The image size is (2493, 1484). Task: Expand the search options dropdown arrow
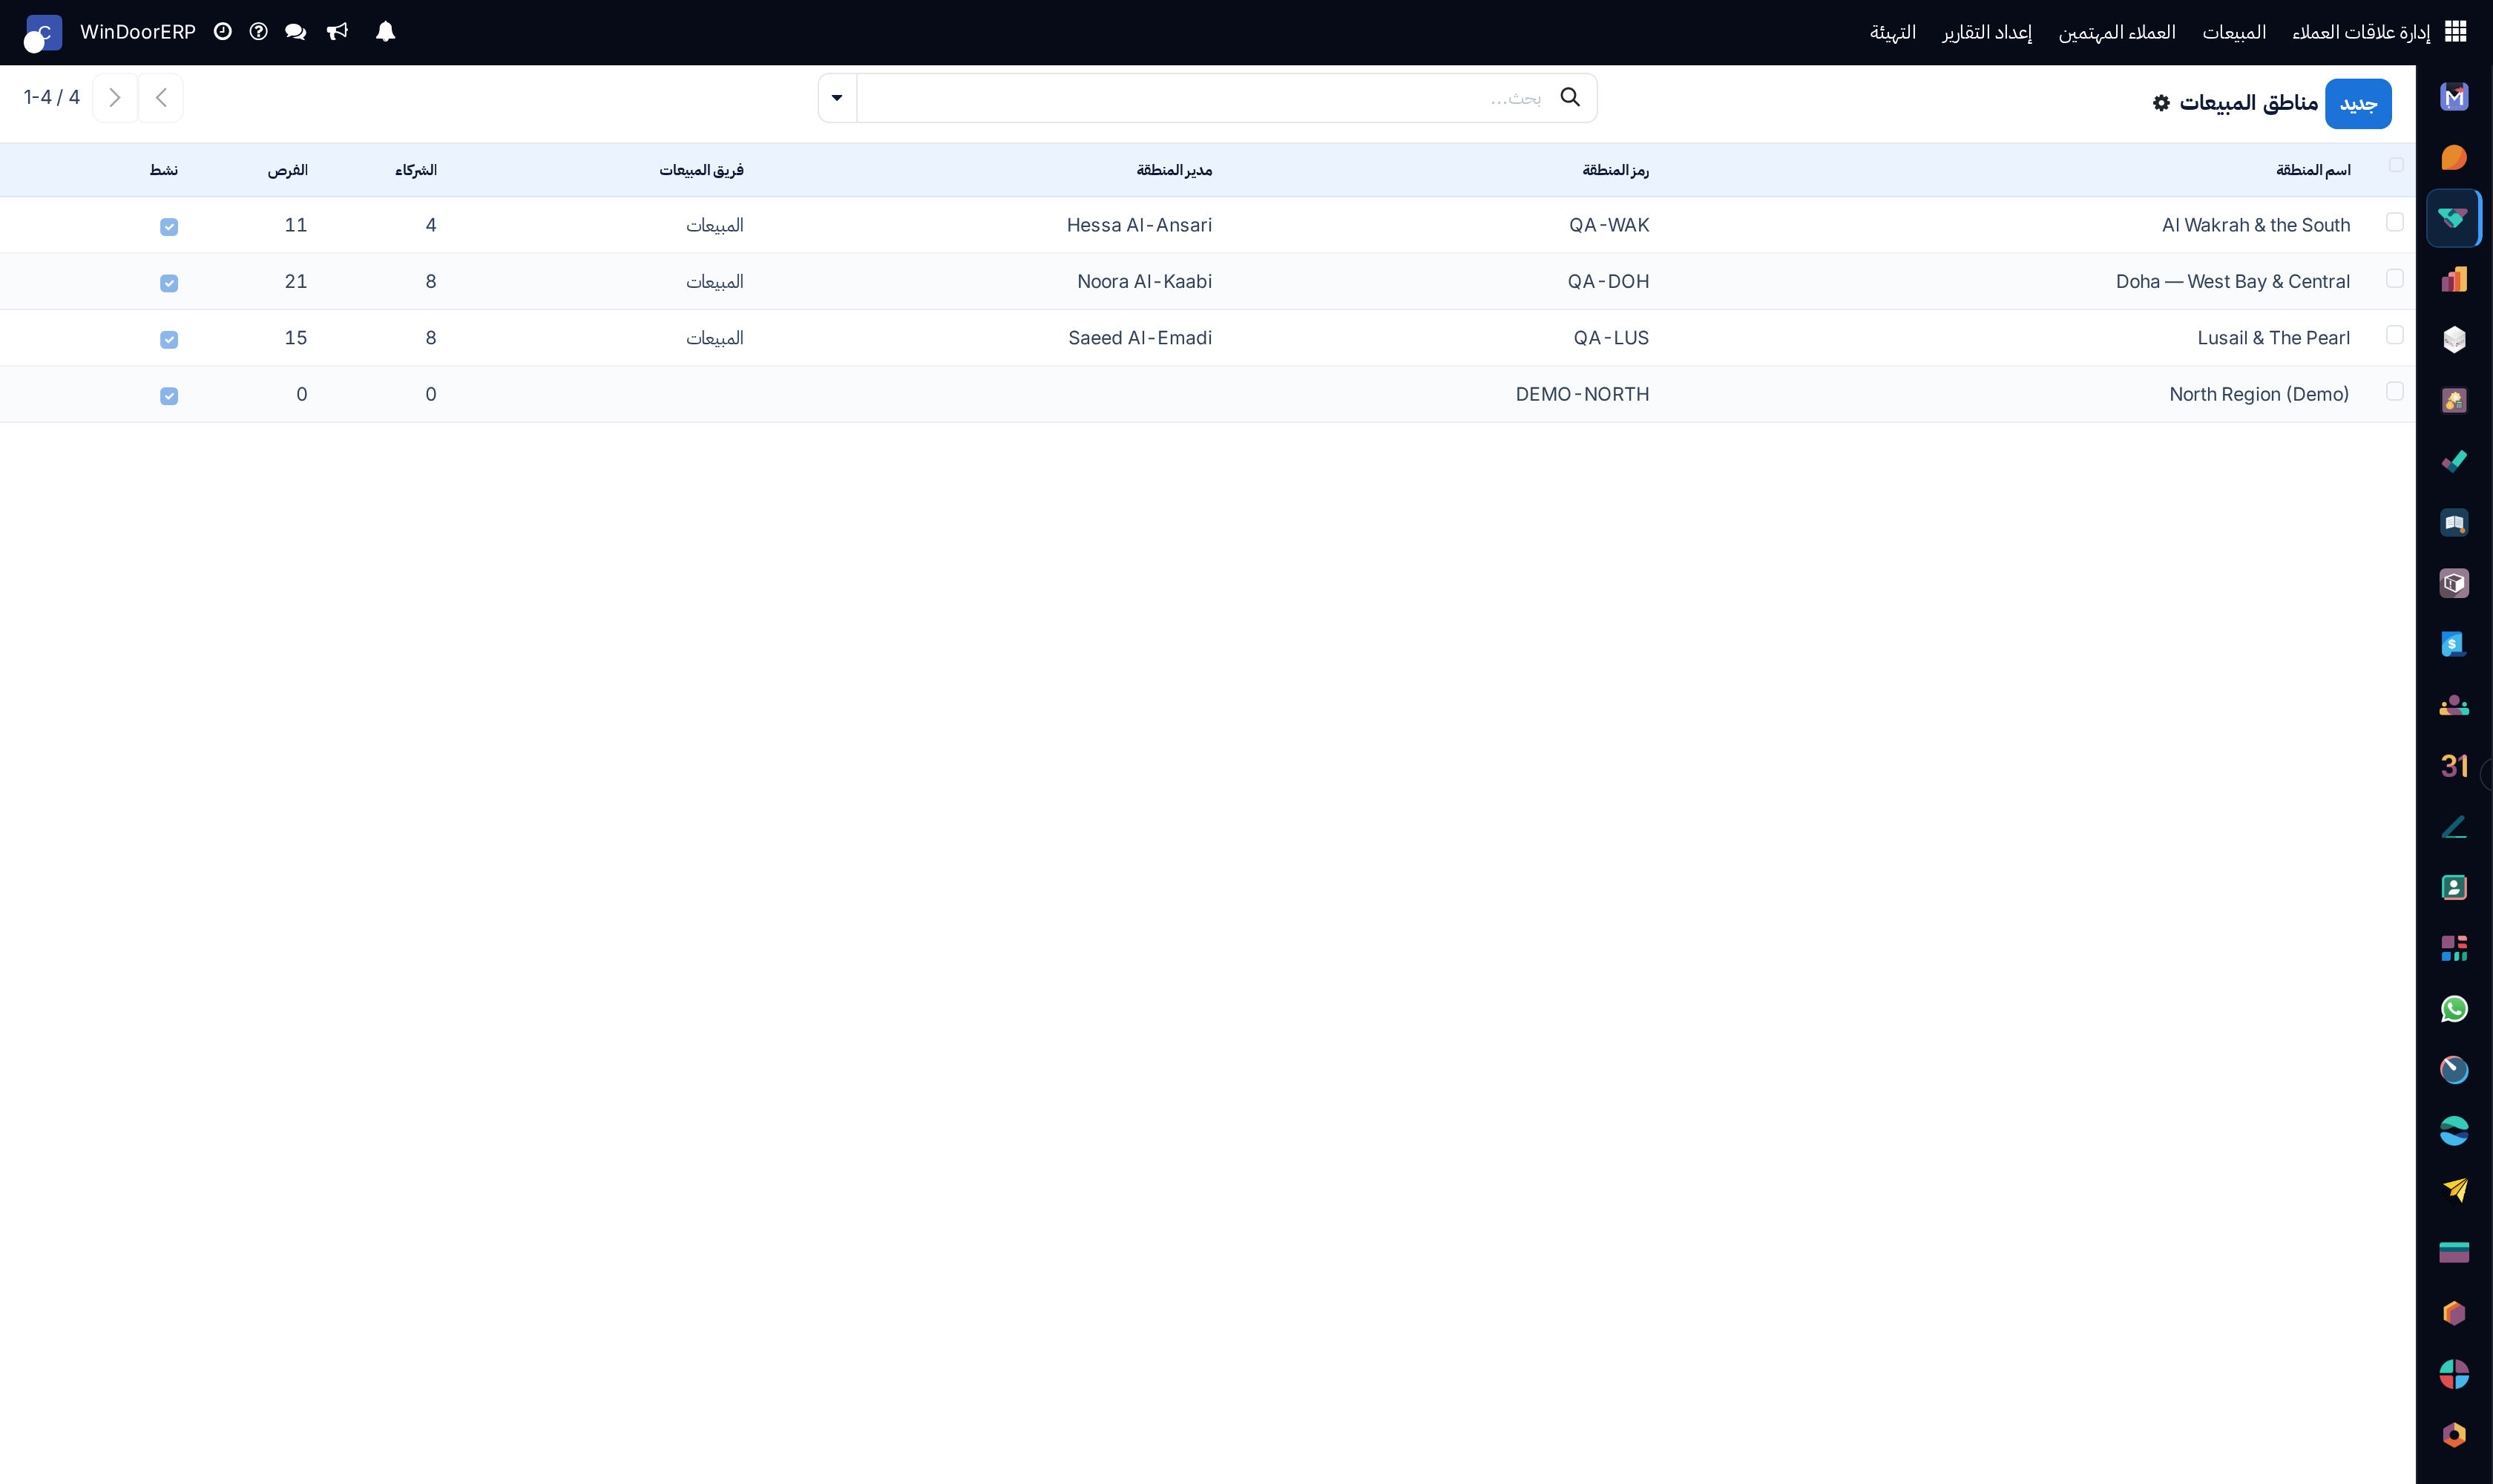pos(837,98)
